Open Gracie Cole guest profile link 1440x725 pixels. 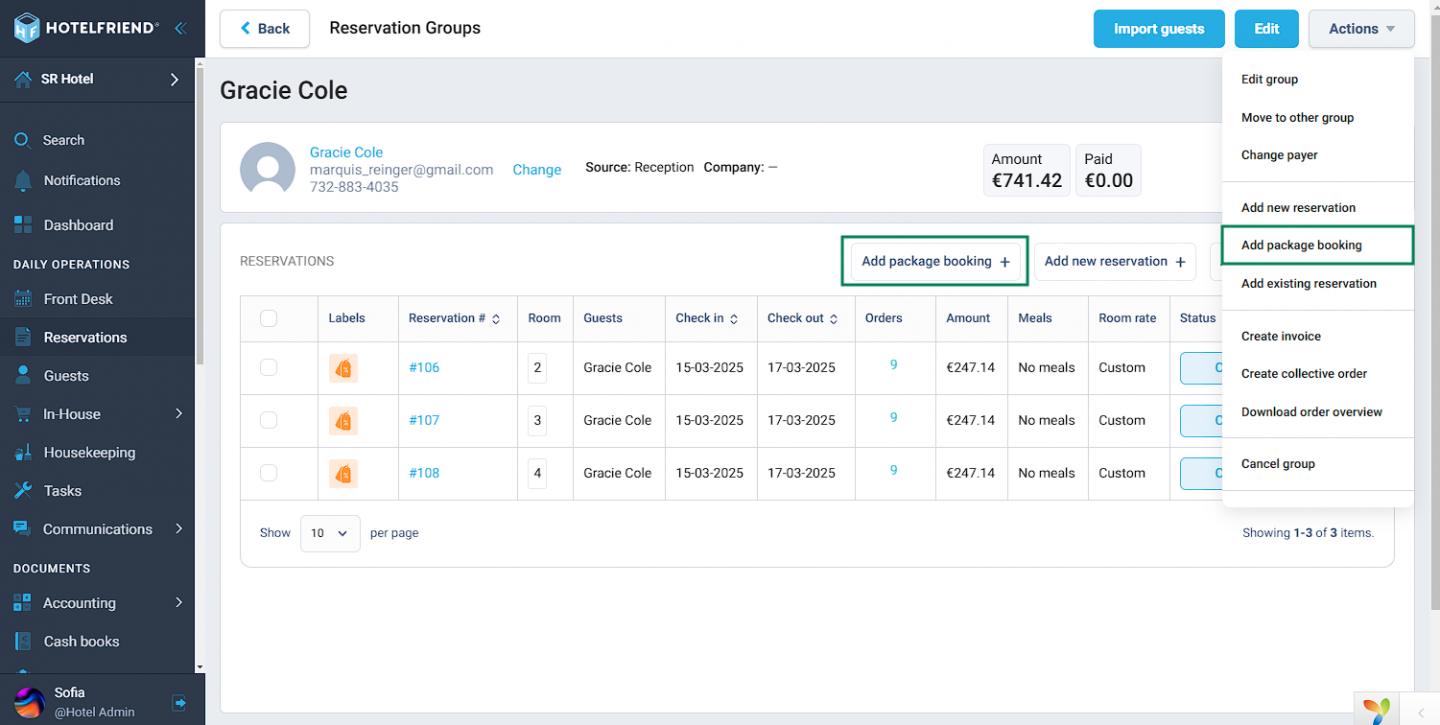point(346,152)
